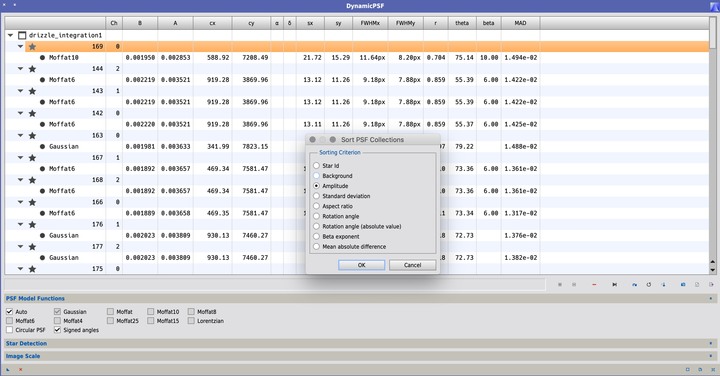Click the red X cancel icon at bottom left

click(x=21, y=370)
